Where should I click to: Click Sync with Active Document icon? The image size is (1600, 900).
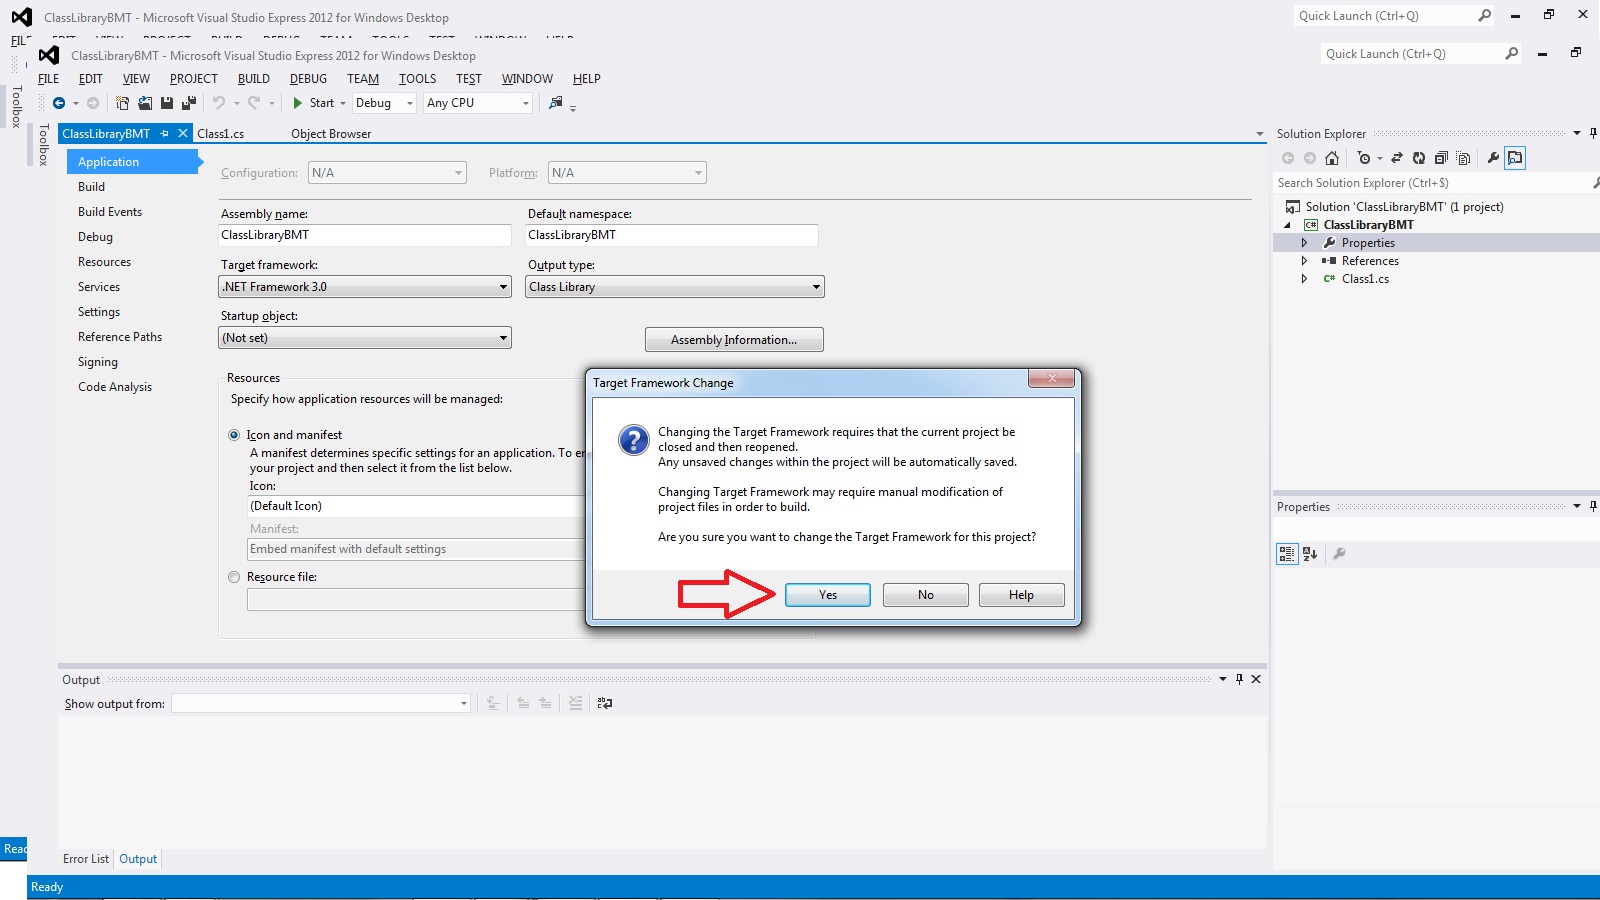pyautogui.click(x=1397, y=158)
